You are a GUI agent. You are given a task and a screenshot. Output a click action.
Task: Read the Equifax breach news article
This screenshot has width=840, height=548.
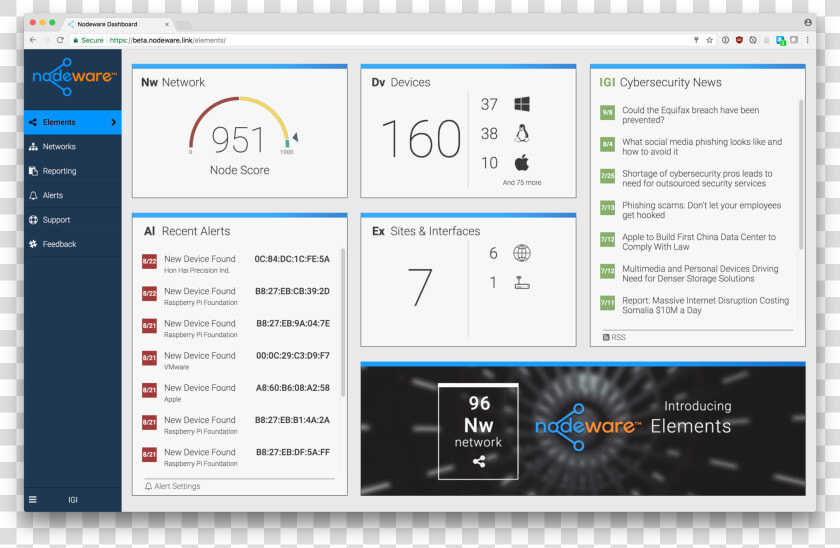(x=691, y=115)
